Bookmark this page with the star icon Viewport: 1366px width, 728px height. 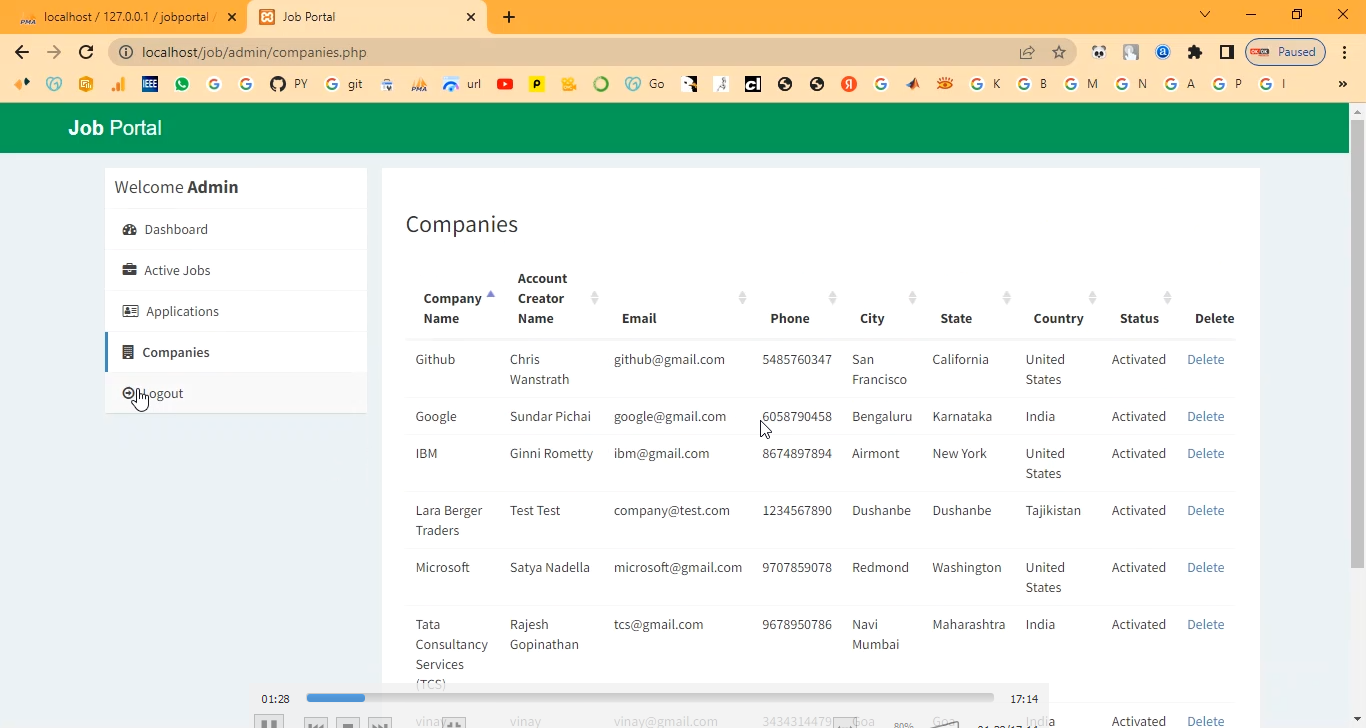[1059, 52]
